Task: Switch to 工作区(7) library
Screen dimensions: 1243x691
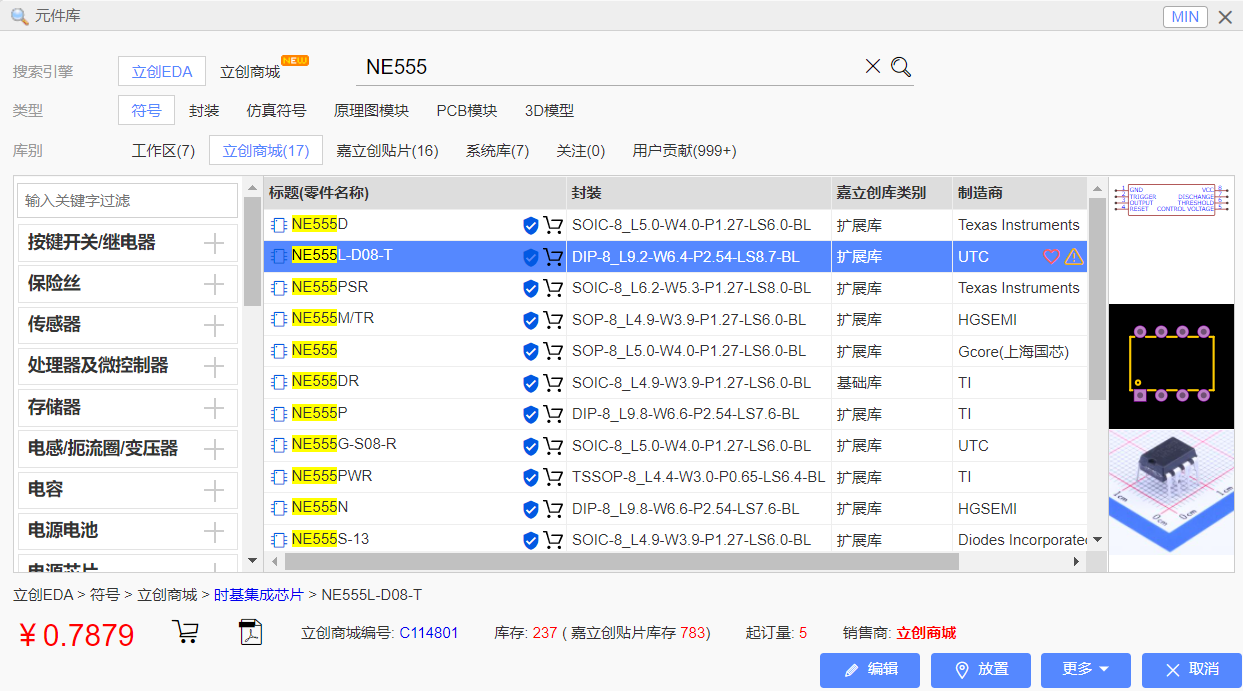Action: point(163,151)
